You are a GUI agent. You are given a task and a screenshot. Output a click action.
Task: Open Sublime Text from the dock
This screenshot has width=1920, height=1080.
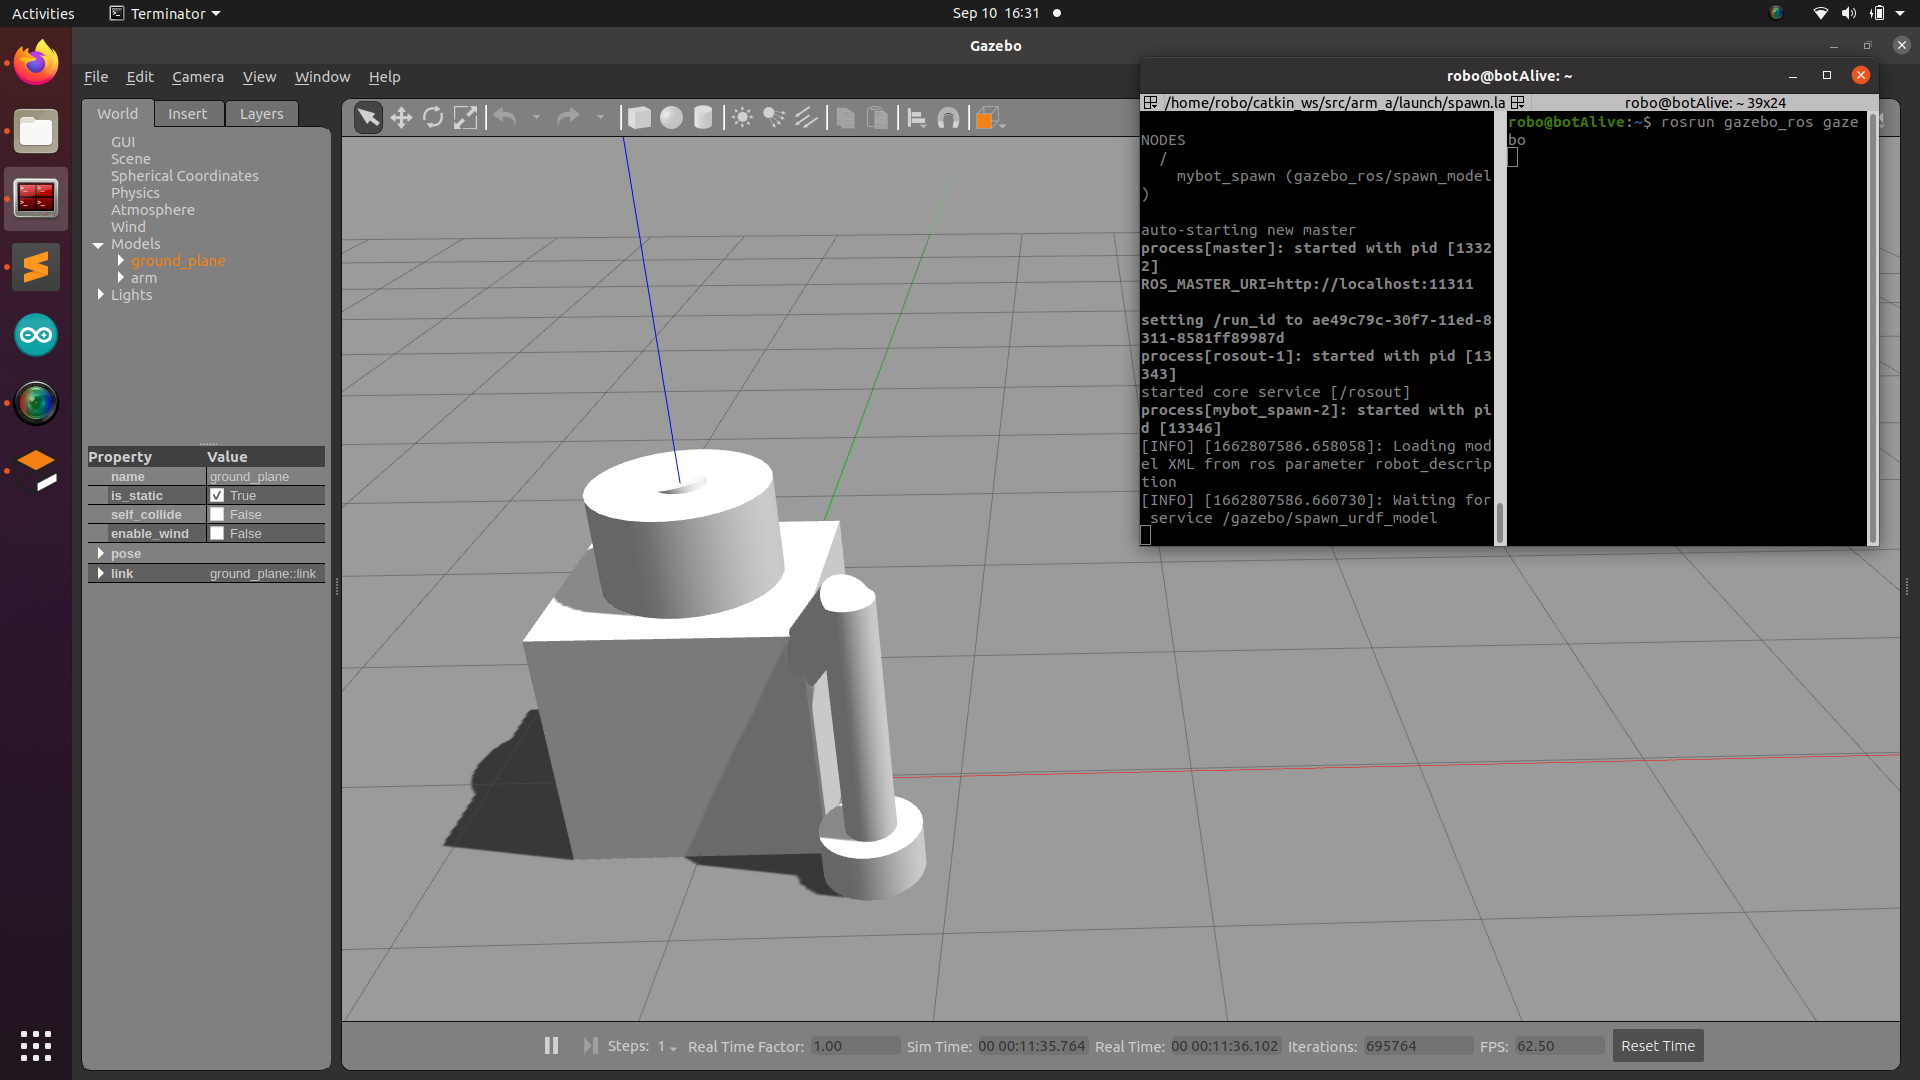pyautogui.click(x=36, y=267)
